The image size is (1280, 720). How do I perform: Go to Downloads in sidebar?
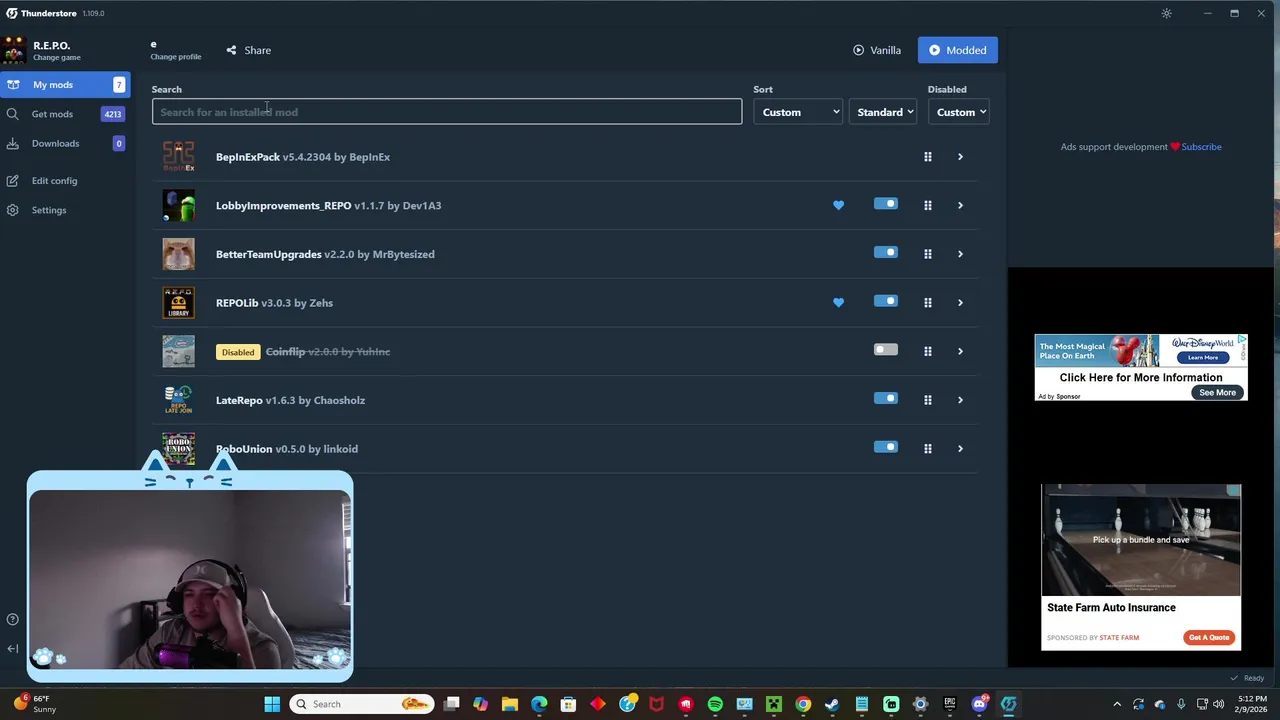[x=66, y=143]
